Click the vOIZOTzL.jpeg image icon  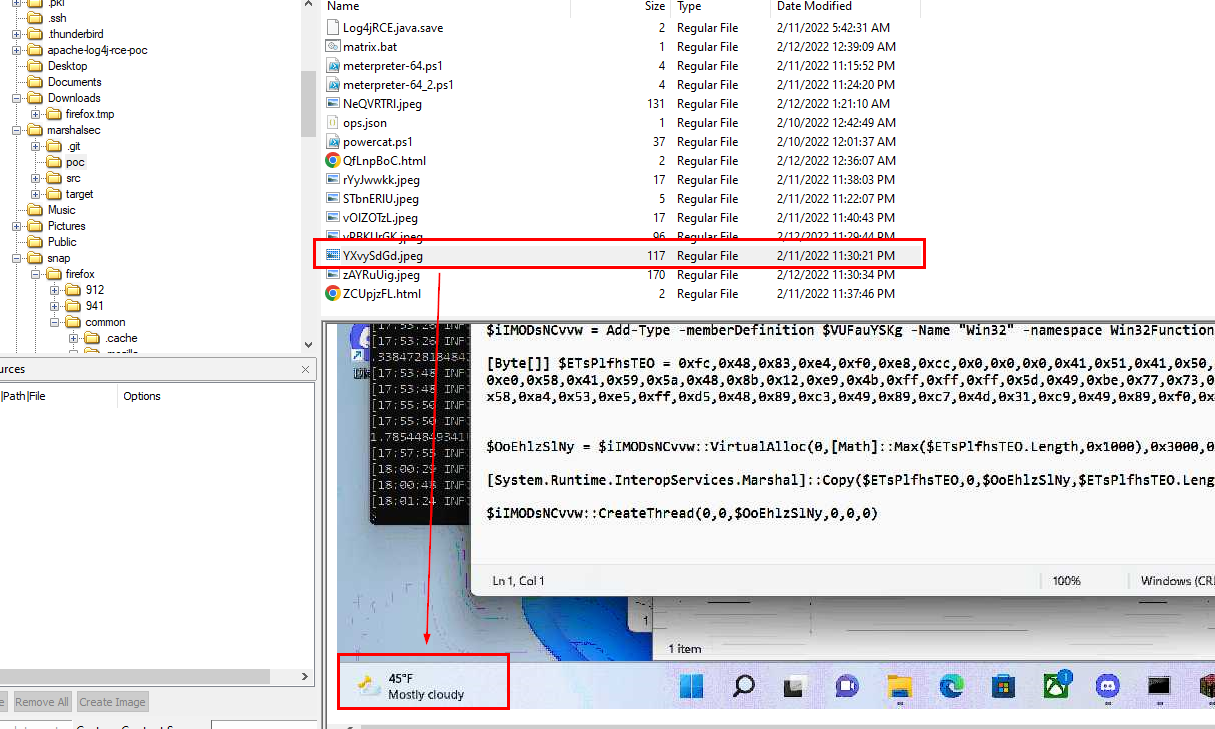(333, 218)
